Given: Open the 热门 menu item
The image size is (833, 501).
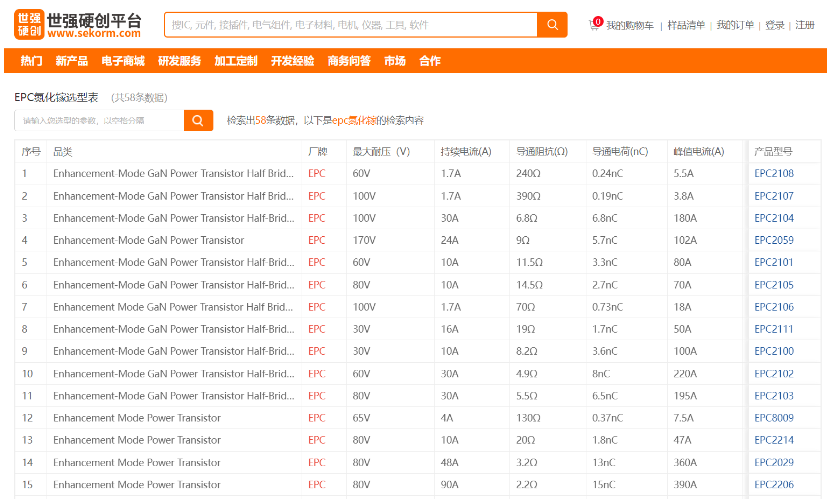Looking at the screenshot, I should (x=31, y=61).
